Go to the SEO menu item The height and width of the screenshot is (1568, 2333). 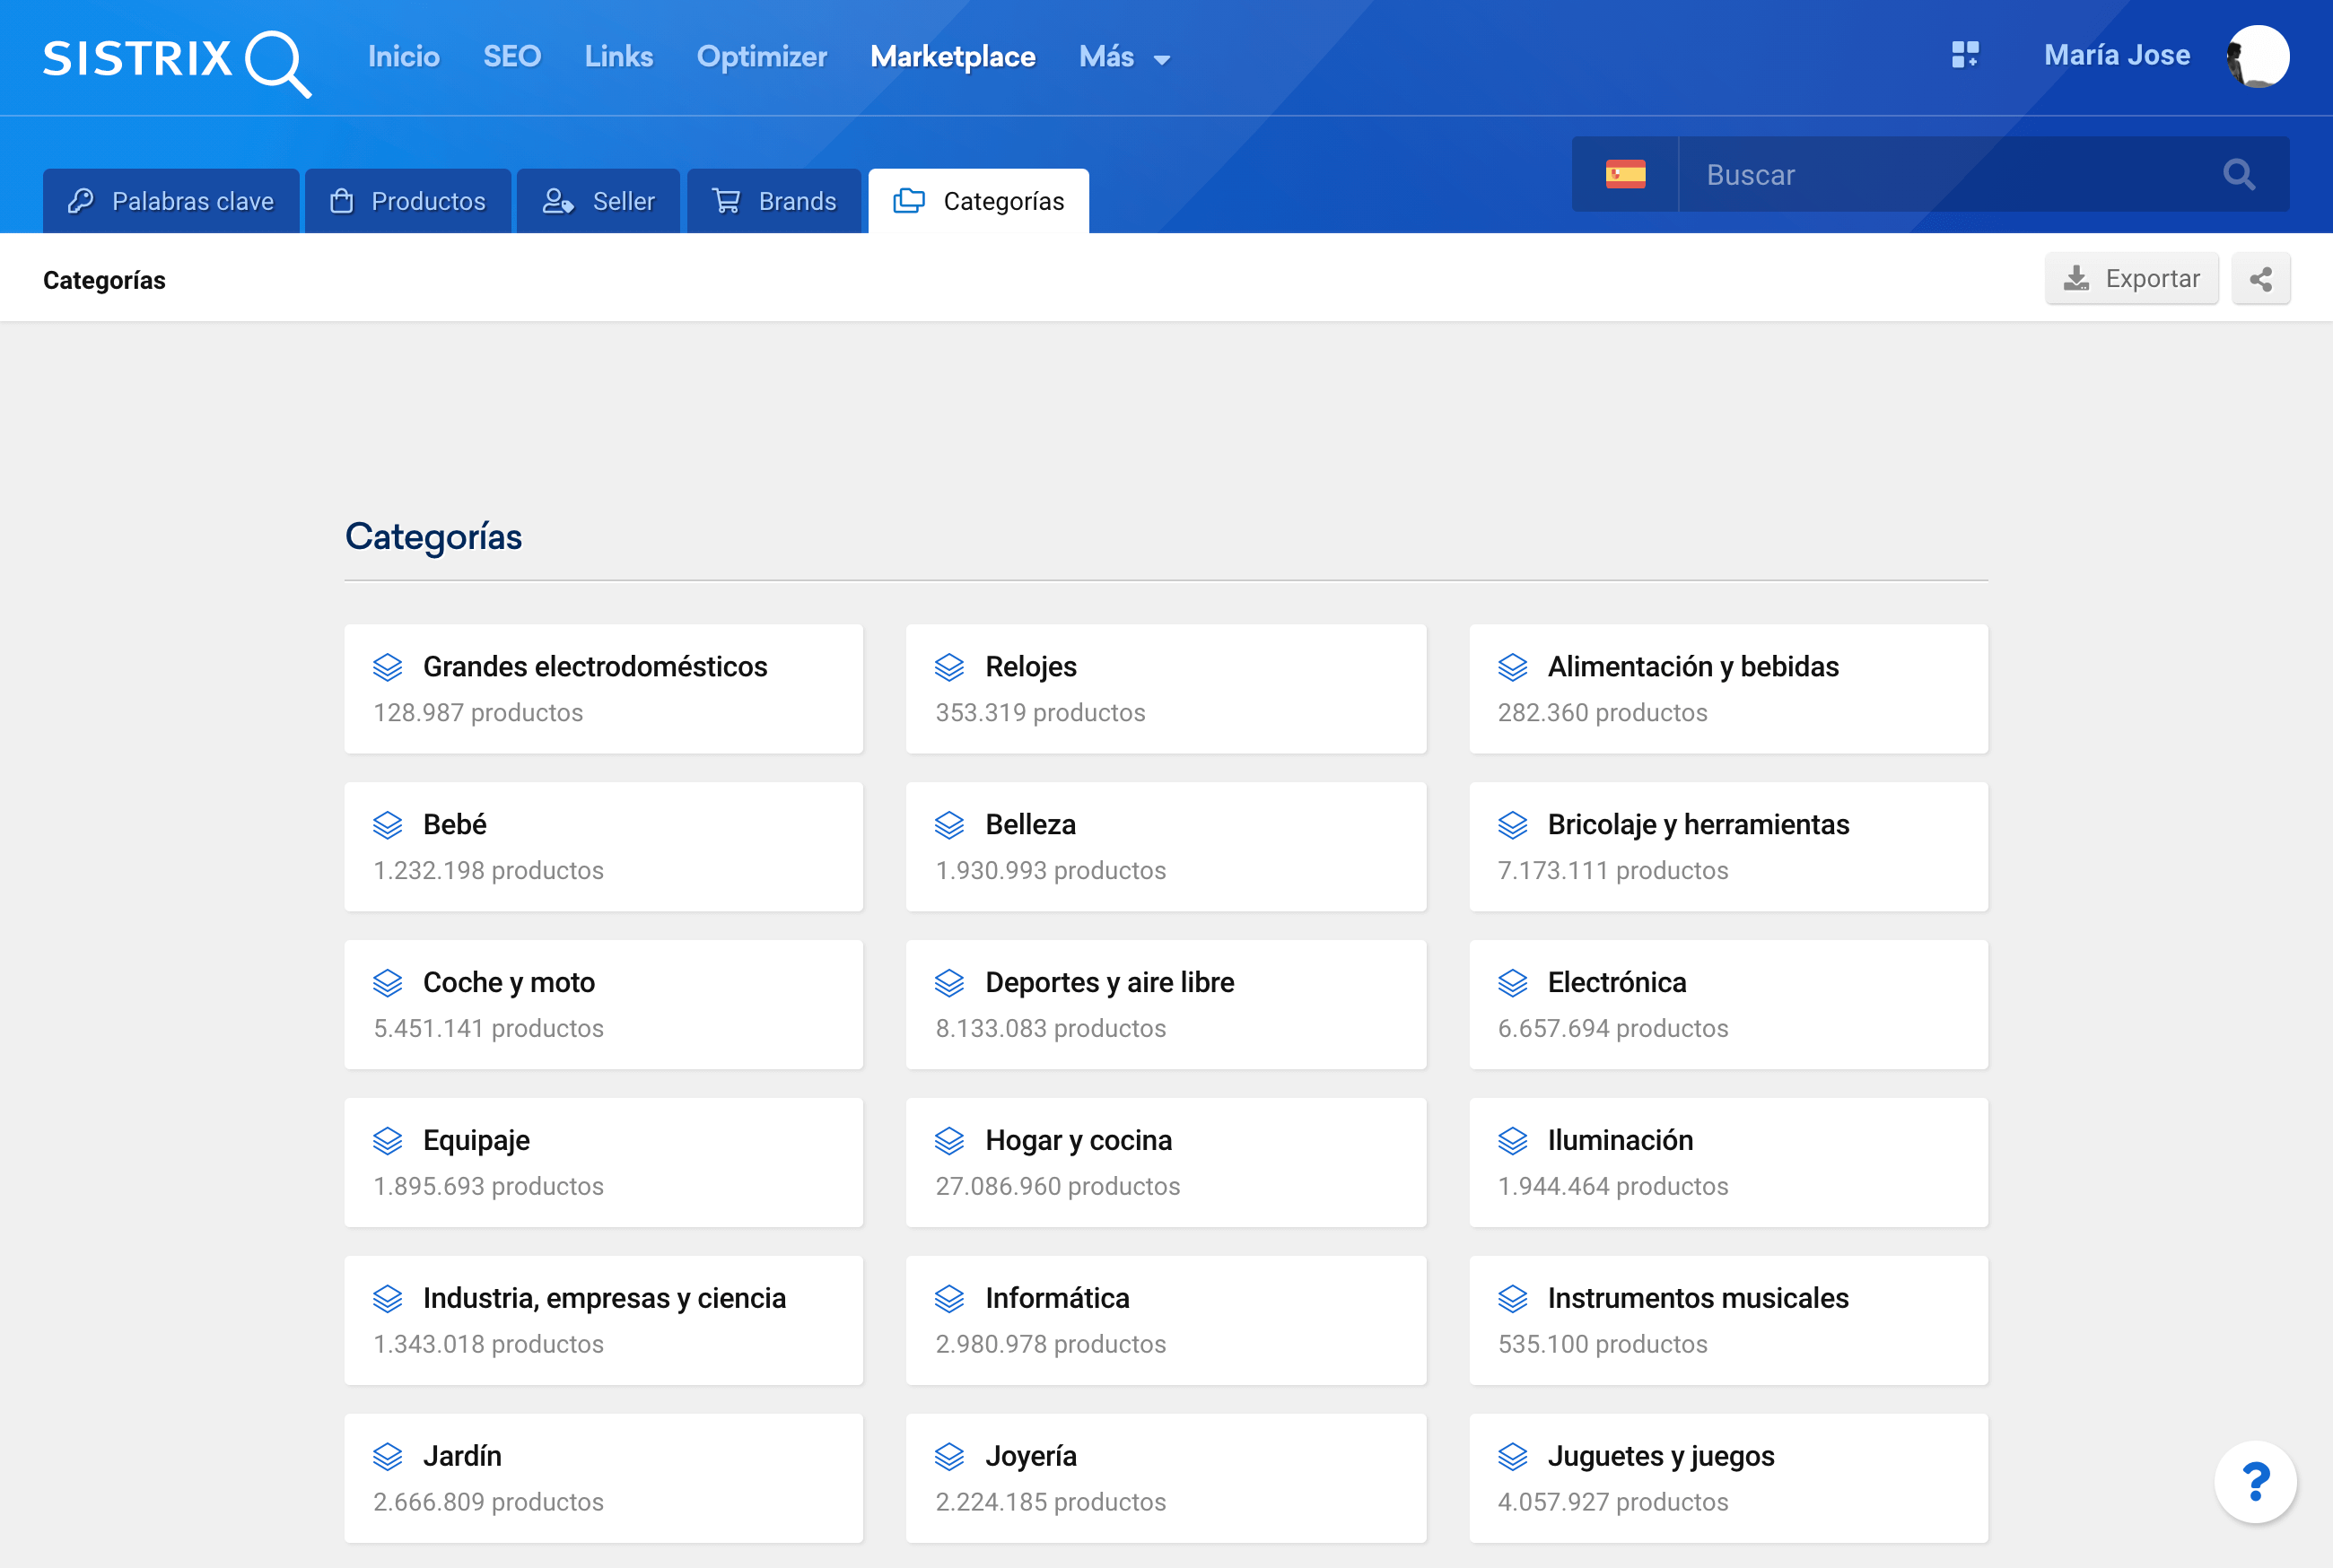coord(511,57)
